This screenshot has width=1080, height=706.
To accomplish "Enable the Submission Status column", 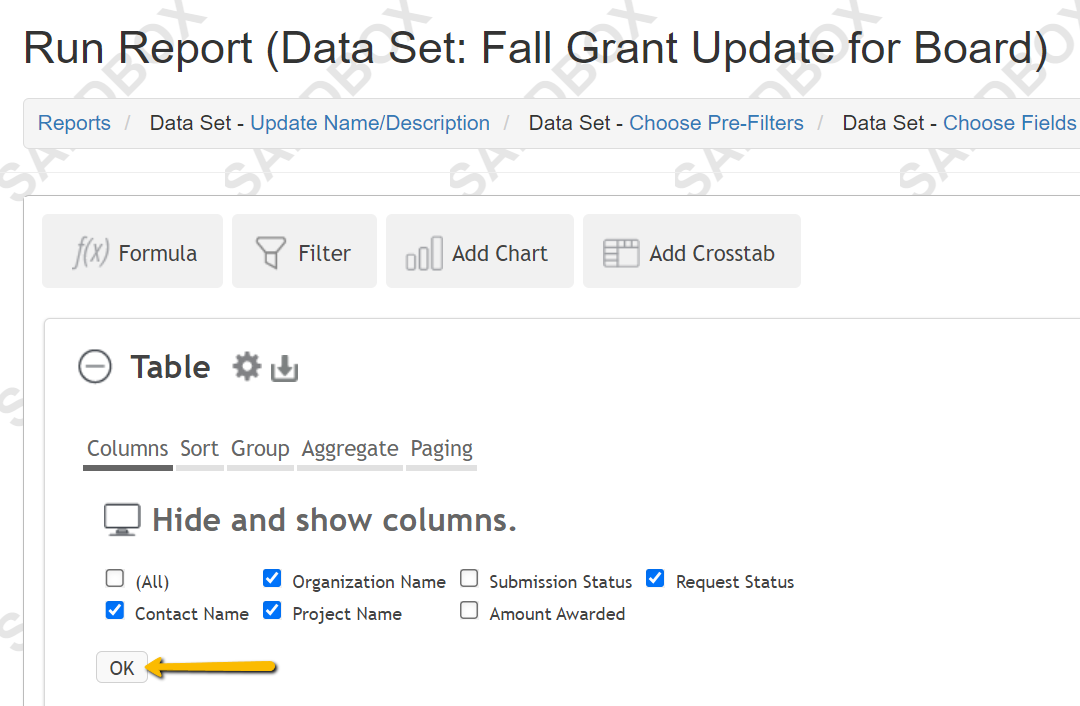I will [x=469, y=578].
